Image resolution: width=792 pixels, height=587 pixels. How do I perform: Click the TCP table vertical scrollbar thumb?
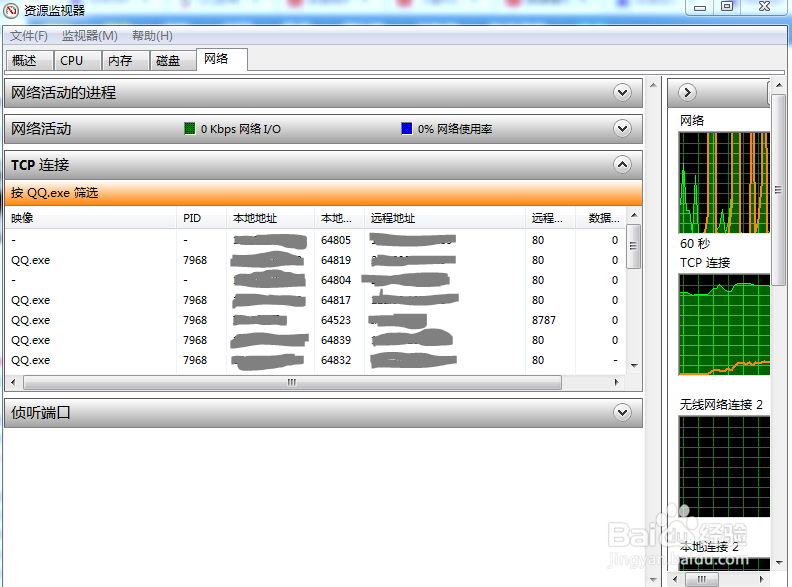[634, 247]
